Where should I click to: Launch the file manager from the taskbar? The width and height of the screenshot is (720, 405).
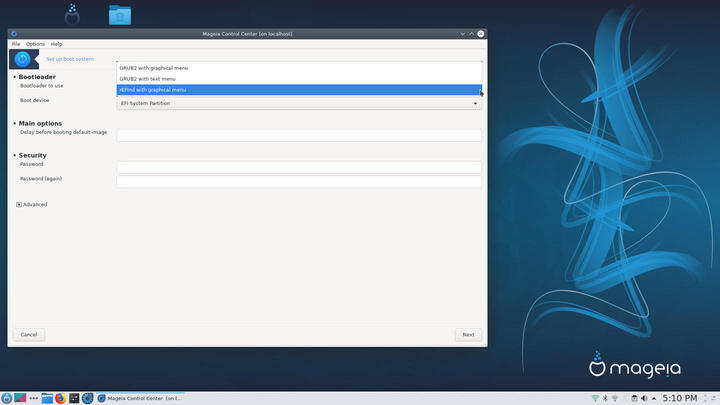pyautogui.click(x=47, y=398)
